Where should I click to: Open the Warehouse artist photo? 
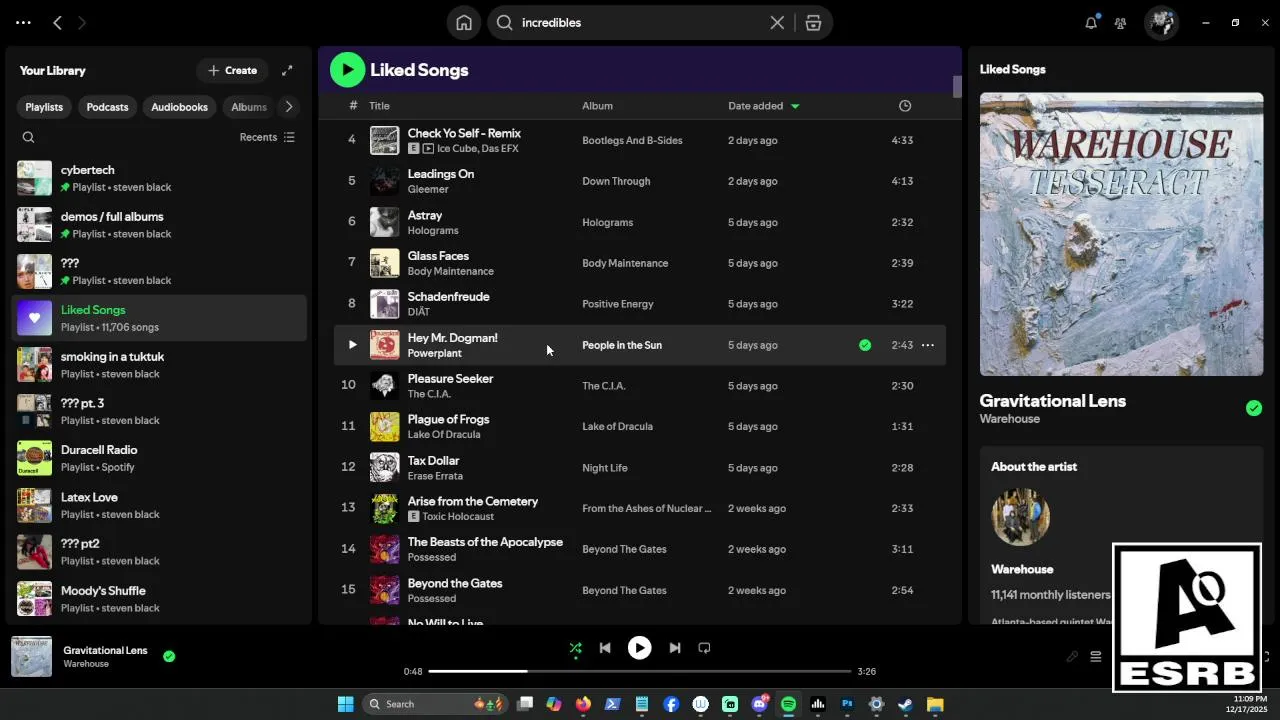click(1020, 517)
